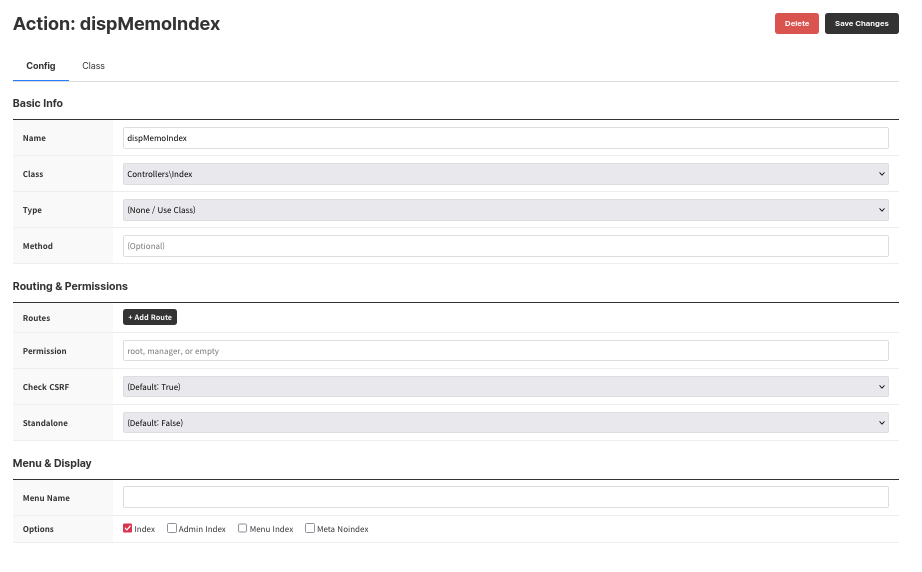Click the Class dropdown chevron arrow
Viewport: 922px width, 572px height.
pos(881,174)
